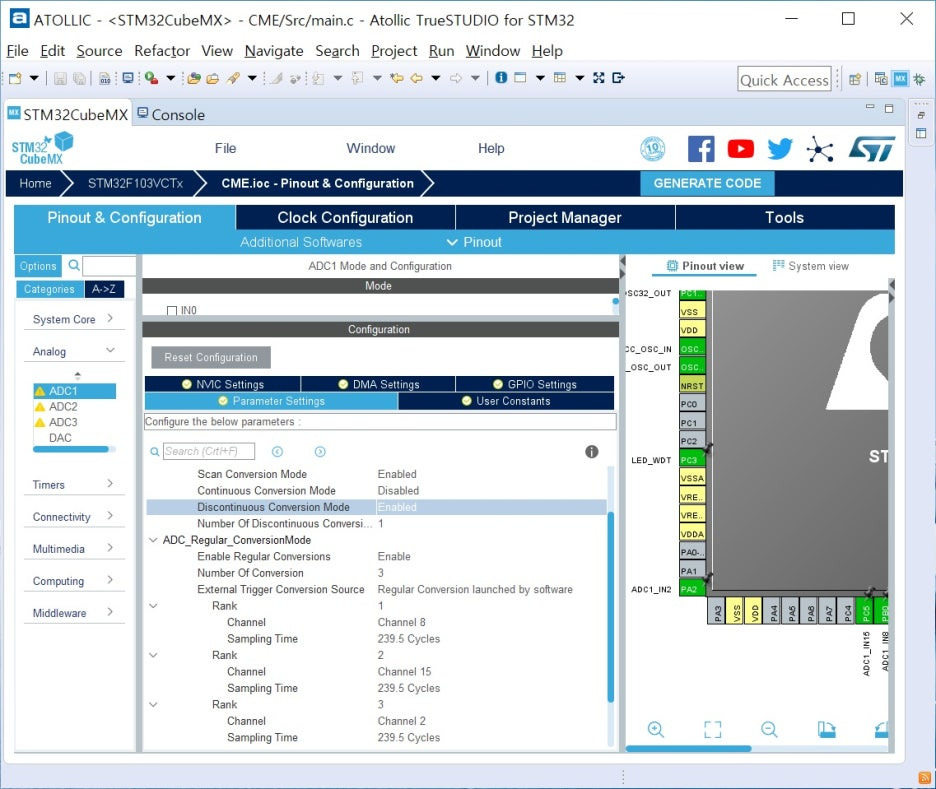
Task: Open the DMA Settings tab
Action: tap(378, 384)
